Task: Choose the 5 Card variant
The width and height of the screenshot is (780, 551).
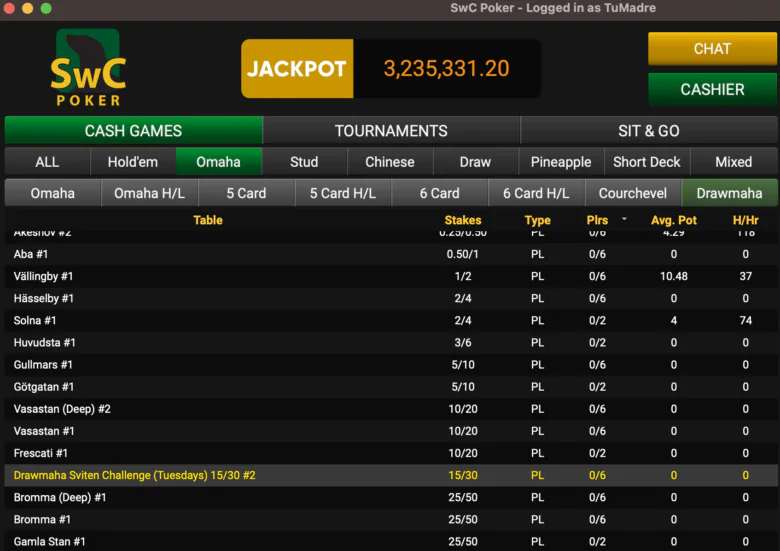Action: [246, 193]
